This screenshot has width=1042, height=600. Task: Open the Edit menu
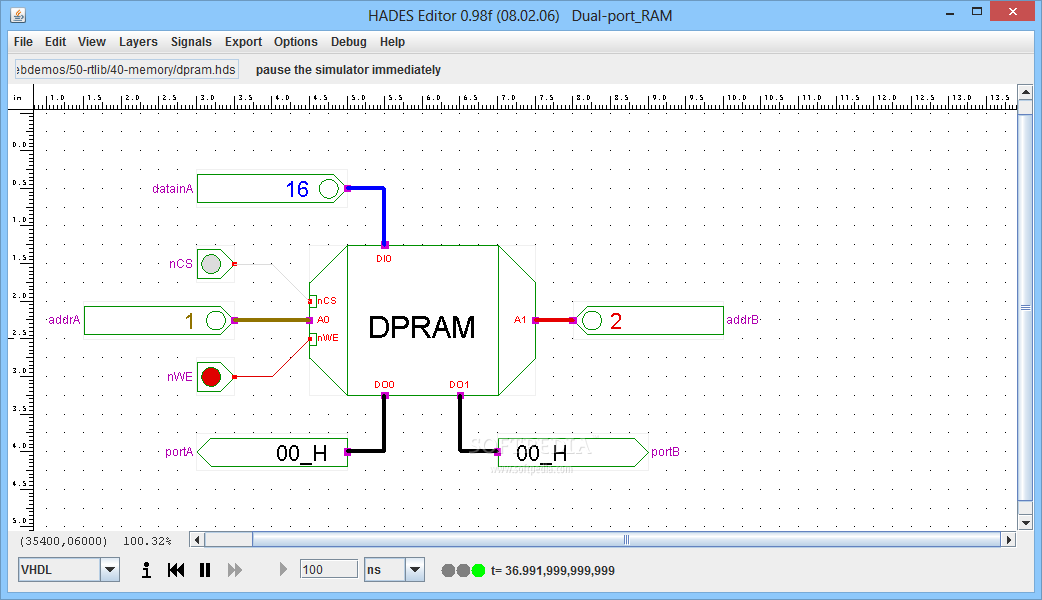pyautogui.click(x=55, y=42)
